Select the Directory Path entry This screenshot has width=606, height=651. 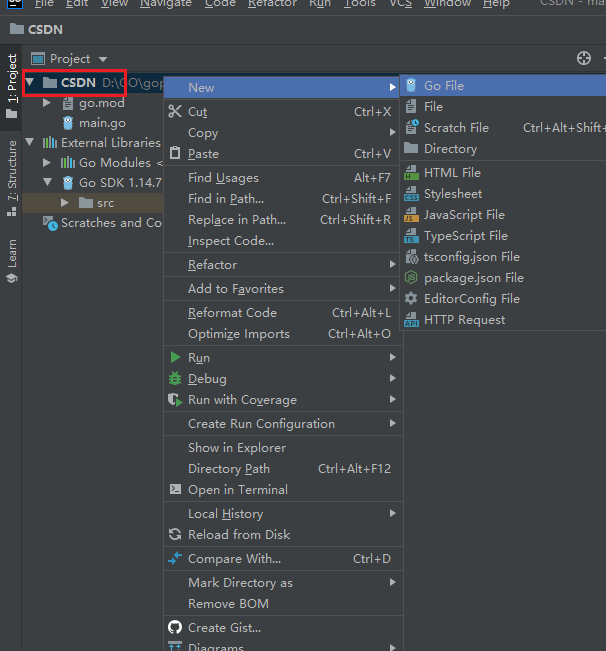pyautogui.click(x=283, y=469)
